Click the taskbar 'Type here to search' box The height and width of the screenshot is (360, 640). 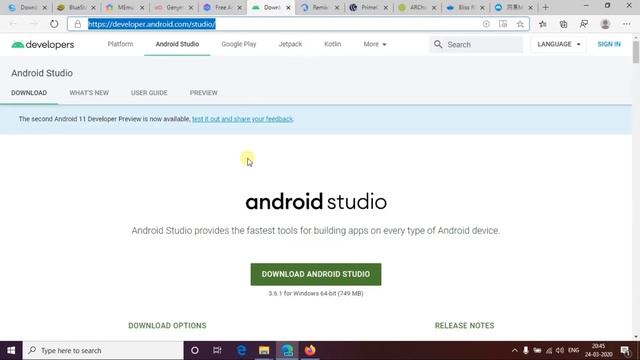tap(103, 350)
